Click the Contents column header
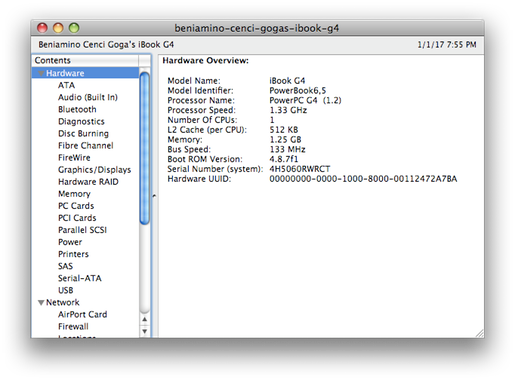The height and width of the screenshot is (380, 515). [x=86, y=60]
